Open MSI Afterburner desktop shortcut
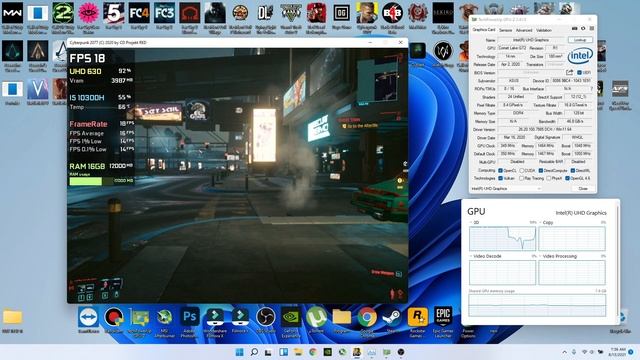The image size is (640, 360). [164, 318]
